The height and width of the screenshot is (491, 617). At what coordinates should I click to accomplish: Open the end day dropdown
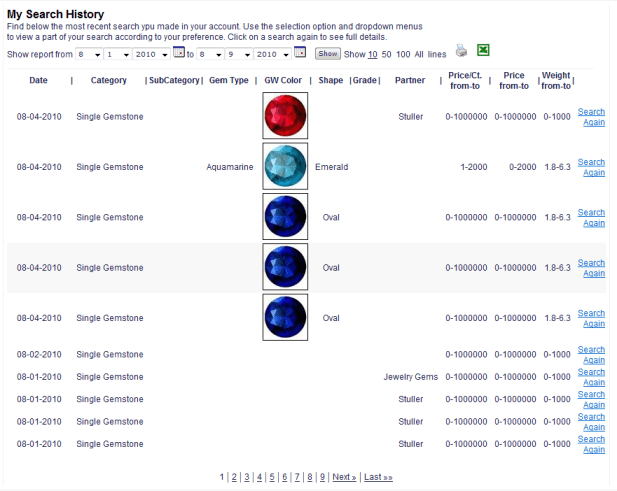point(239,54)
